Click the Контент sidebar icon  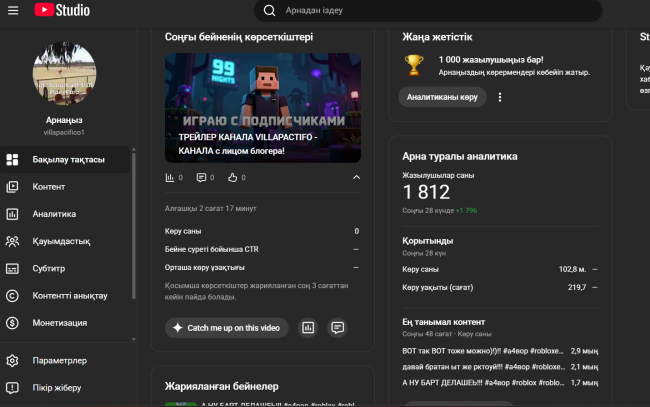tap(12, 187)
